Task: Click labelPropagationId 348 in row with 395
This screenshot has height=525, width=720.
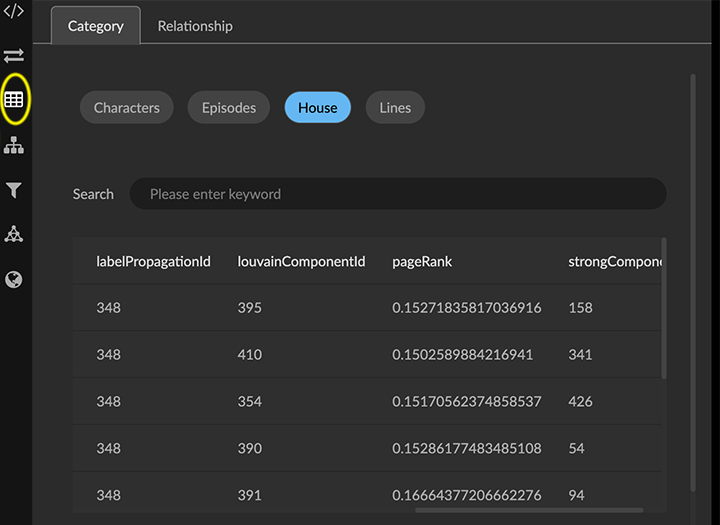Action: (x=108, y=307)
